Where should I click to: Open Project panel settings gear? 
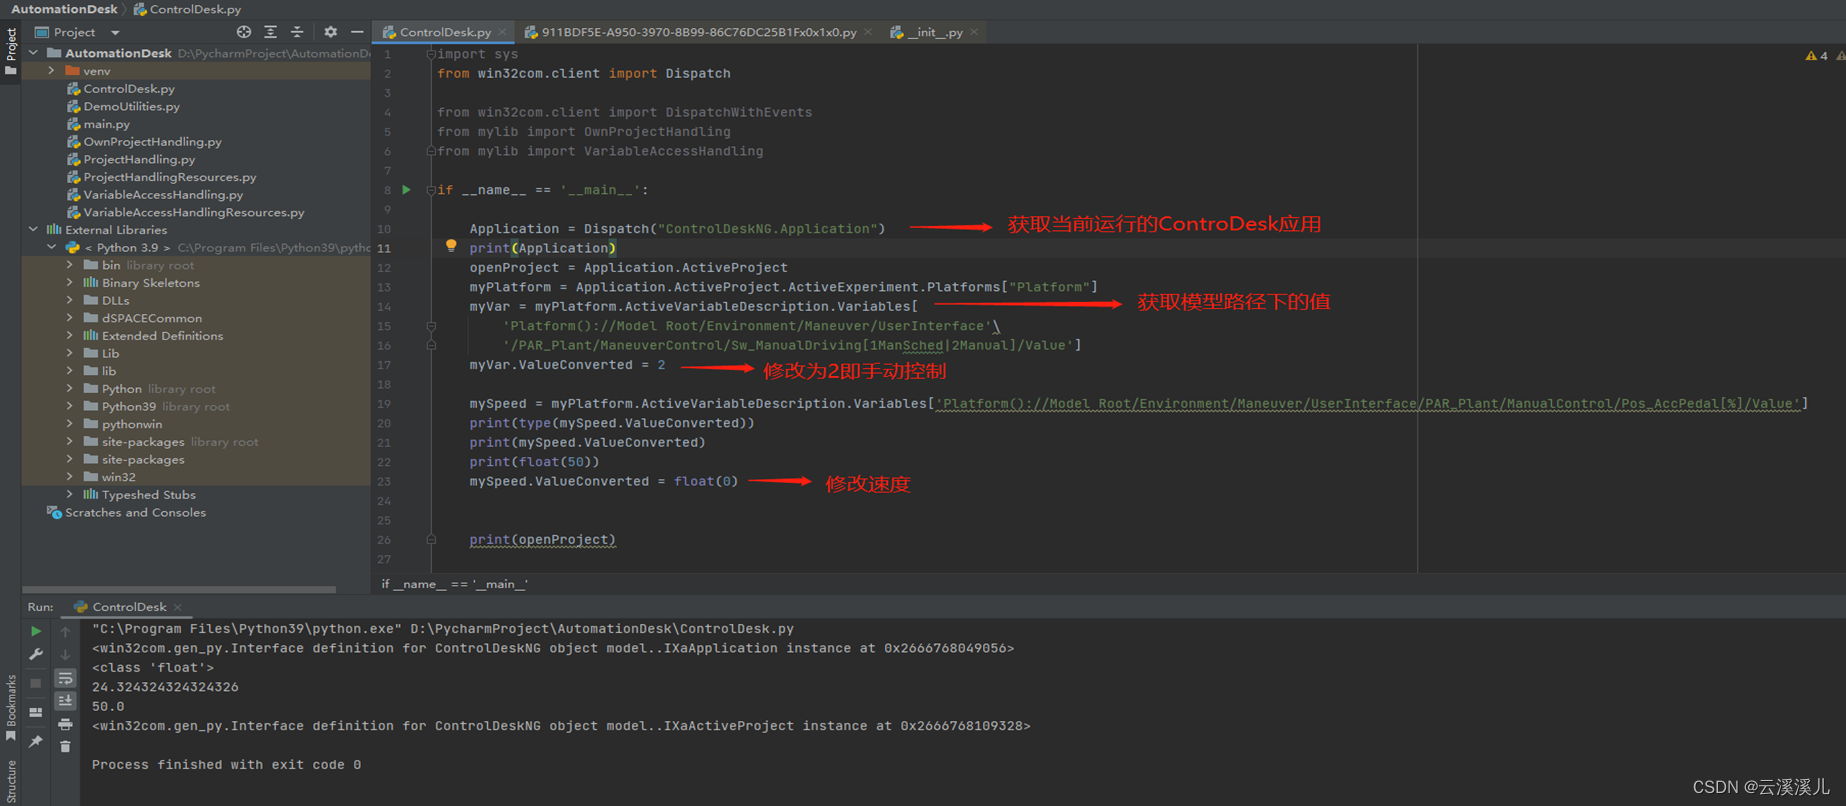pyautogui.click(x=331, y=32)
